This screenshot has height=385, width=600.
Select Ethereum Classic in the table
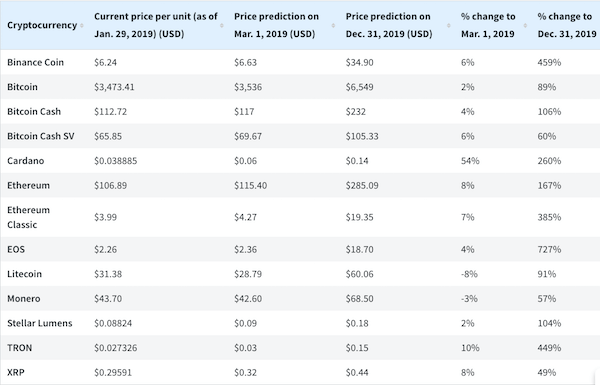[28, 217]
